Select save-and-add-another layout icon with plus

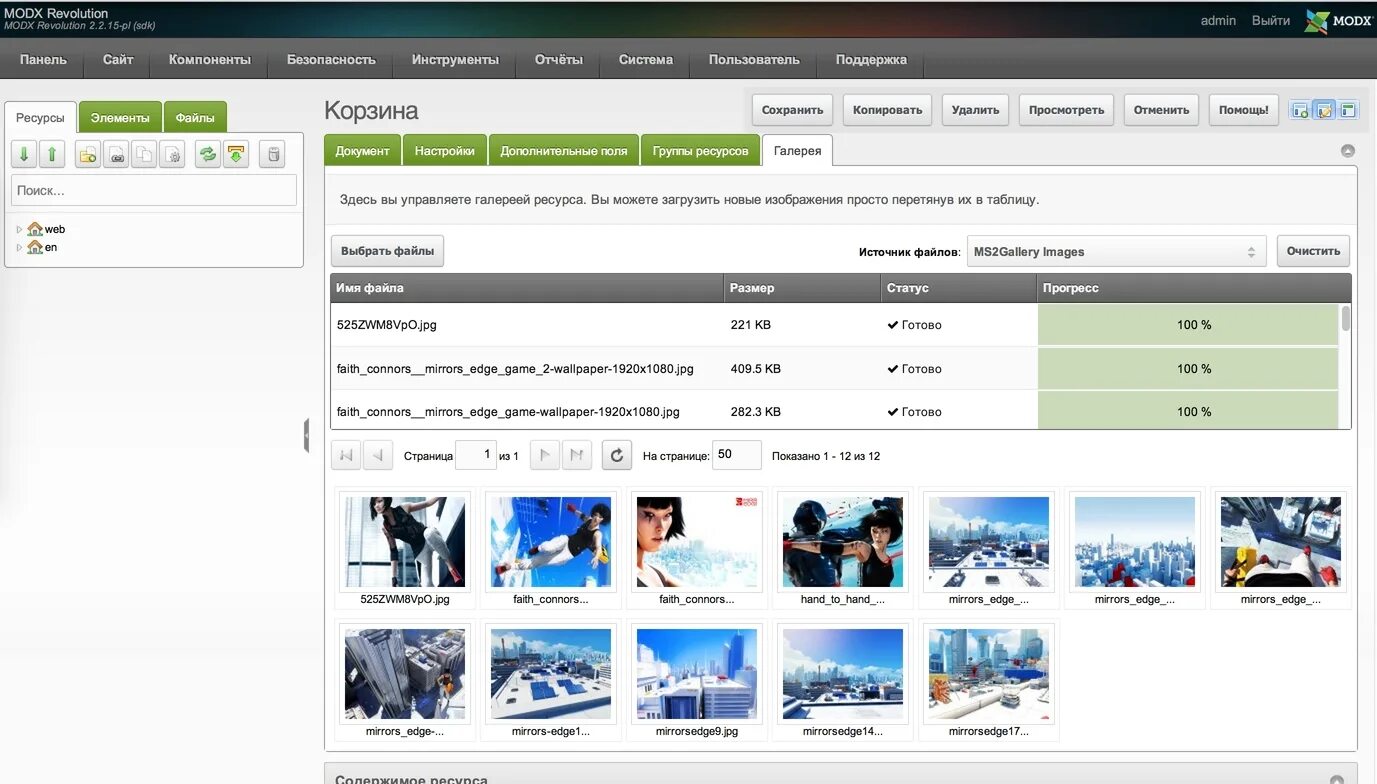pos(1300,110)
